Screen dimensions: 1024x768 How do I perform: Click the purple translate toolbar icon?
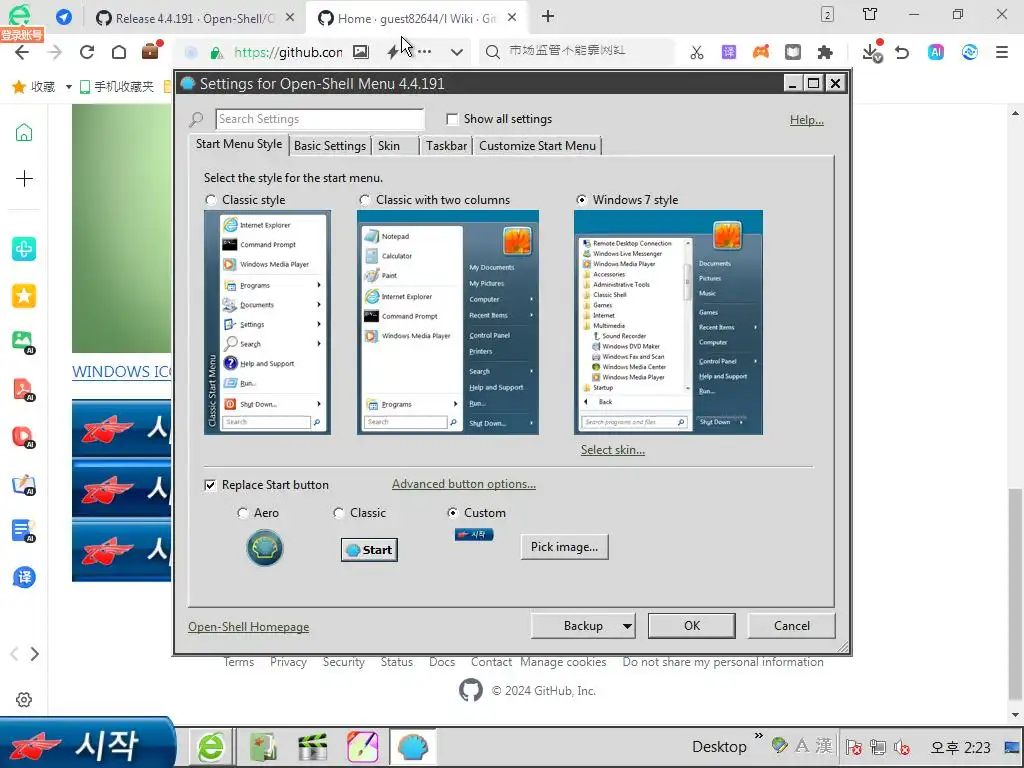pos(729,52)
